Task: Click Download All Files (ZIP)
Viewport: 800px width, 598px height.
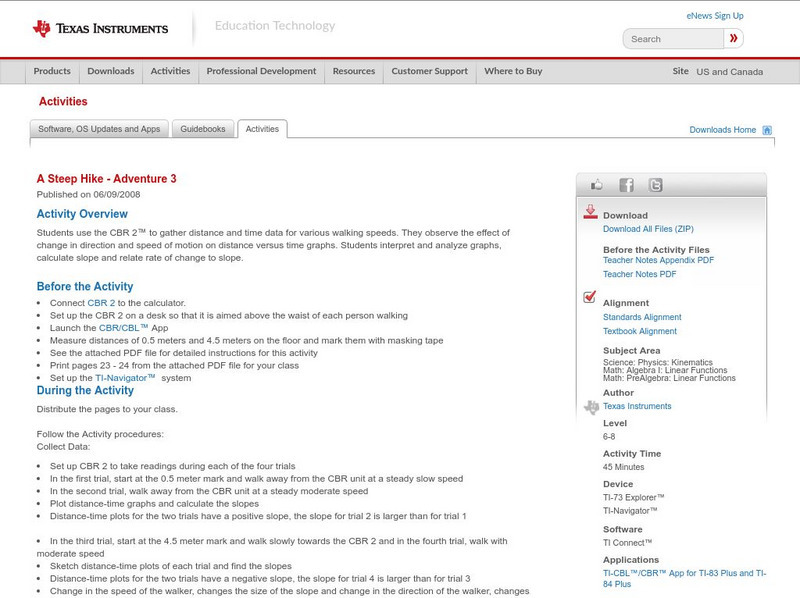Action: 648,229
